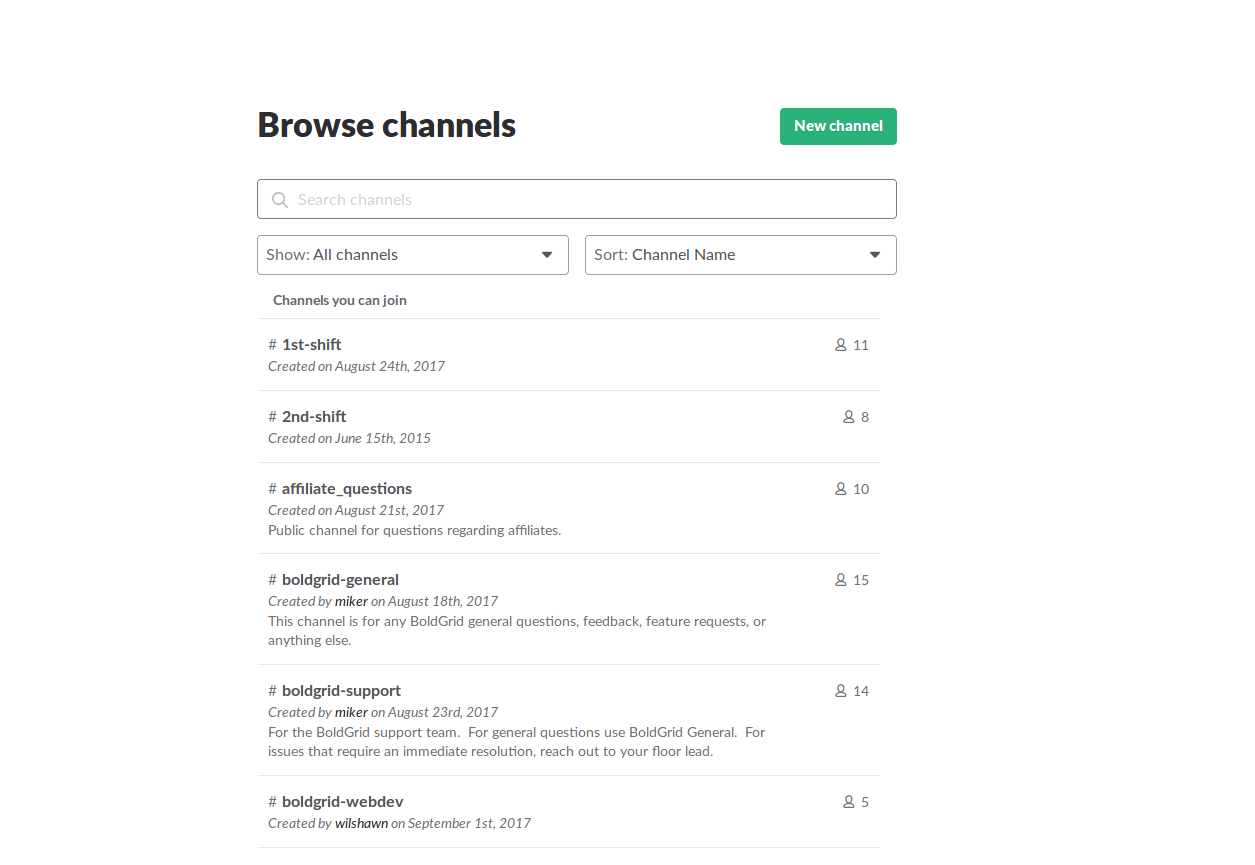
Task: Click member icon for boldgrid-general
Action: (841, 580)
